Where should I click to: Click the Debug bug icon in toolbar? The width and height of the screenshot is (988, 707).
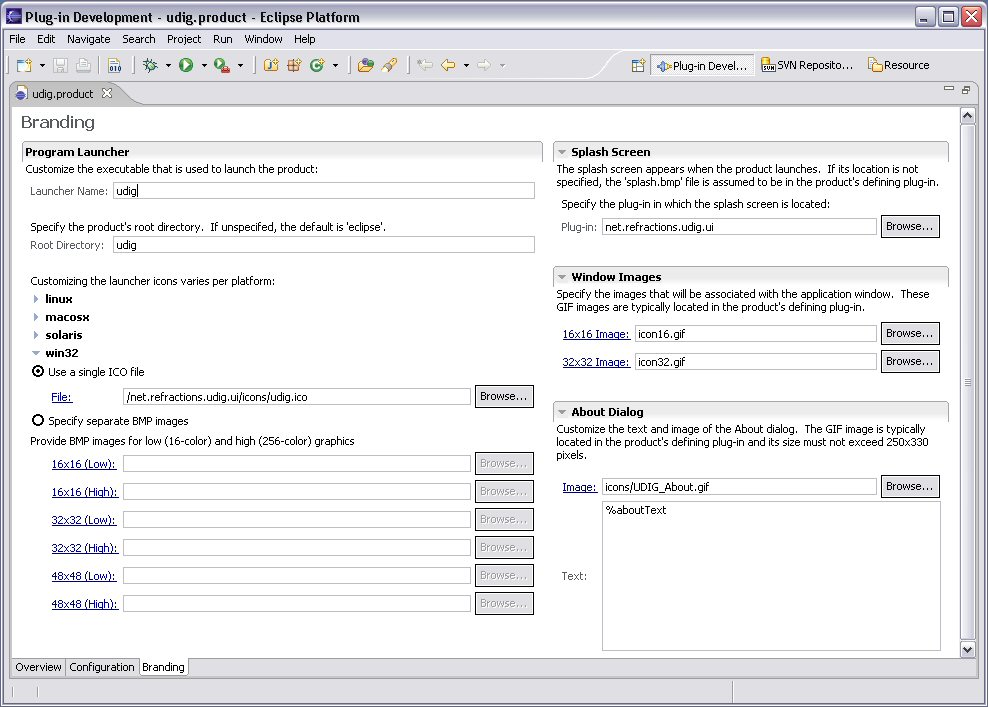[x=150, y=66]
